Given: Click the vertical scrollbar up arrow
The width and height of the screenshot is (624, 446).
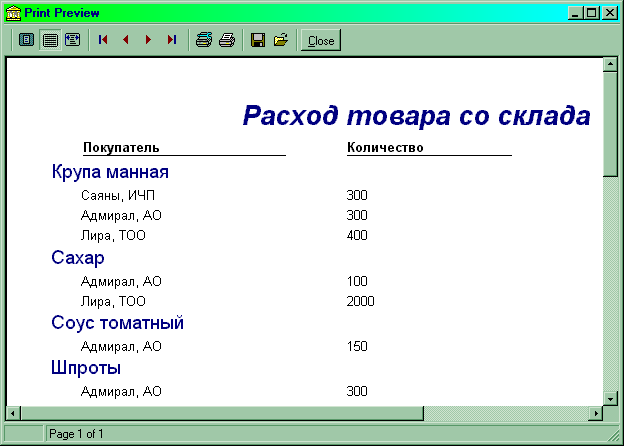Looking at the screenshot, I should tap(609, 66).
